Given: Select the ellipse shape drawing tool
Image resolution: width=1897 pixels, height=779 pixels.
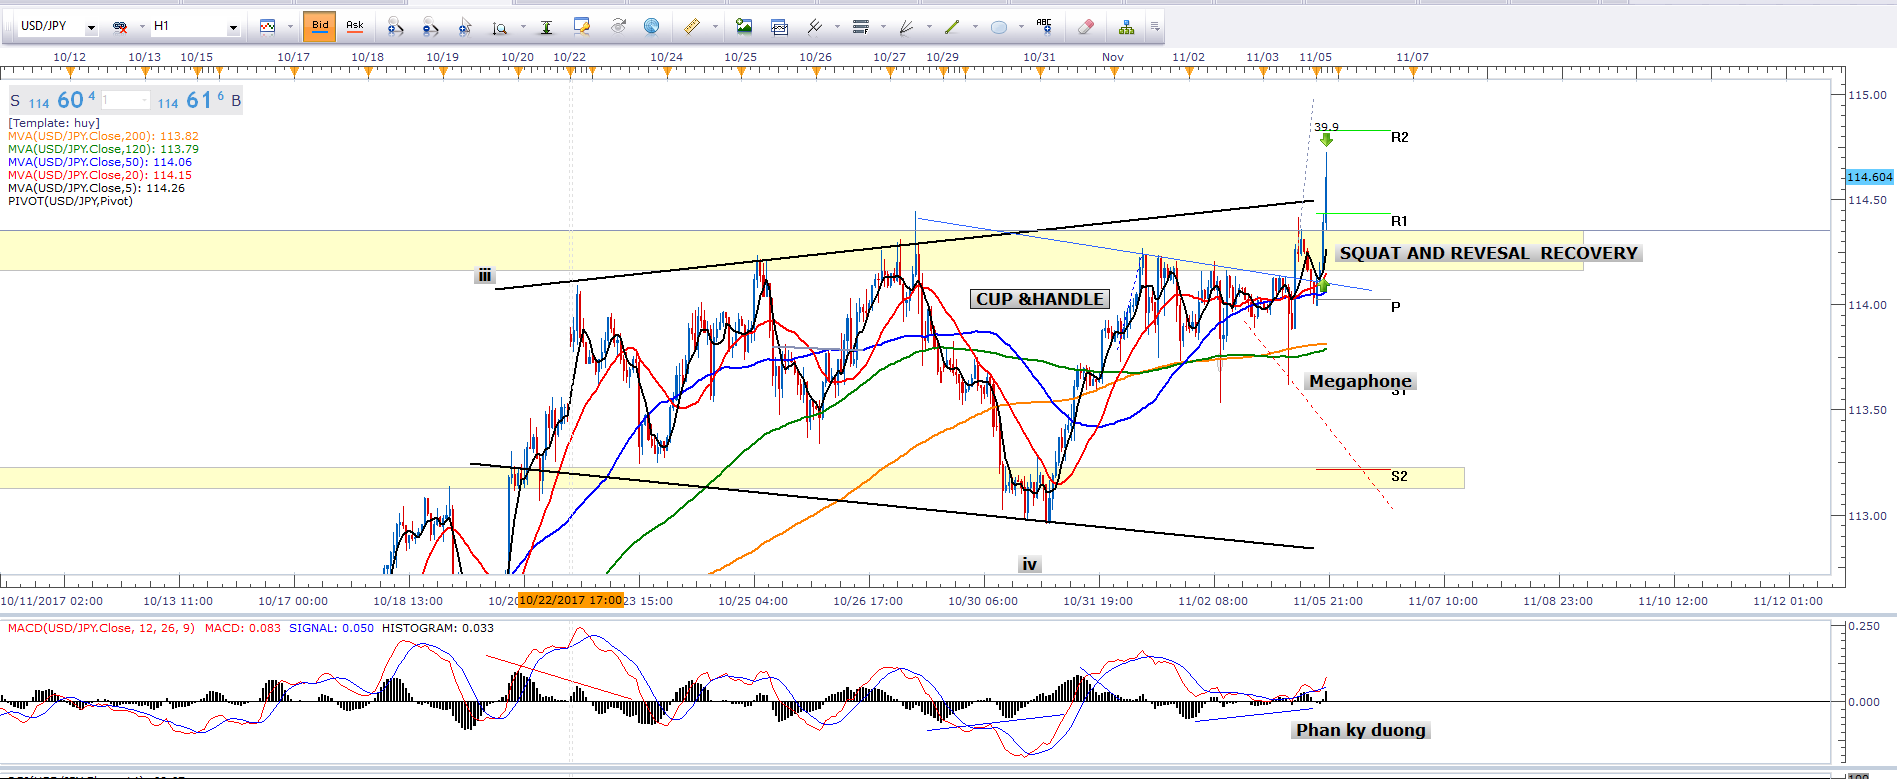Looking at the screenshot, I should coord(998,27).
